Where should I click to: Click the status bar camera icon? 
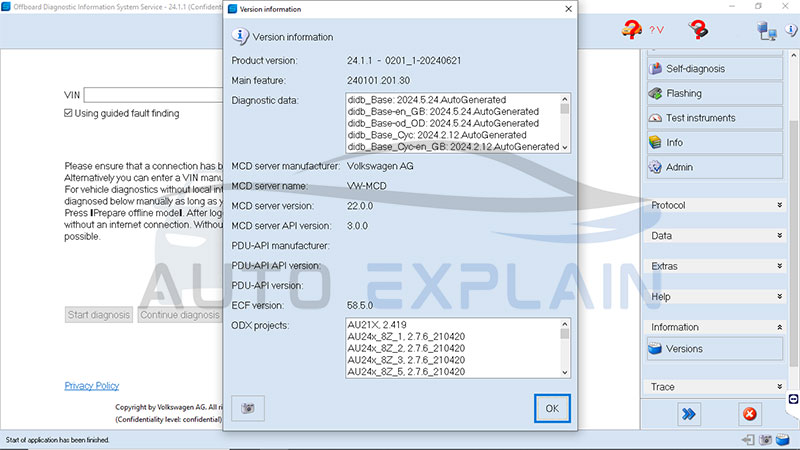point(765,439)
